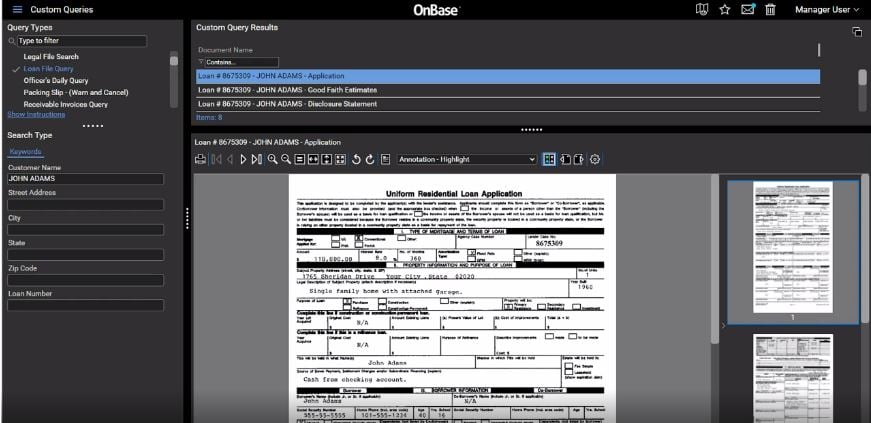Image resolution: width=871 pixels, height=423 pixels.
Task: Open the Annotation - Highlight dropdown
Action: pyautogui.click(x=467, y=160)
